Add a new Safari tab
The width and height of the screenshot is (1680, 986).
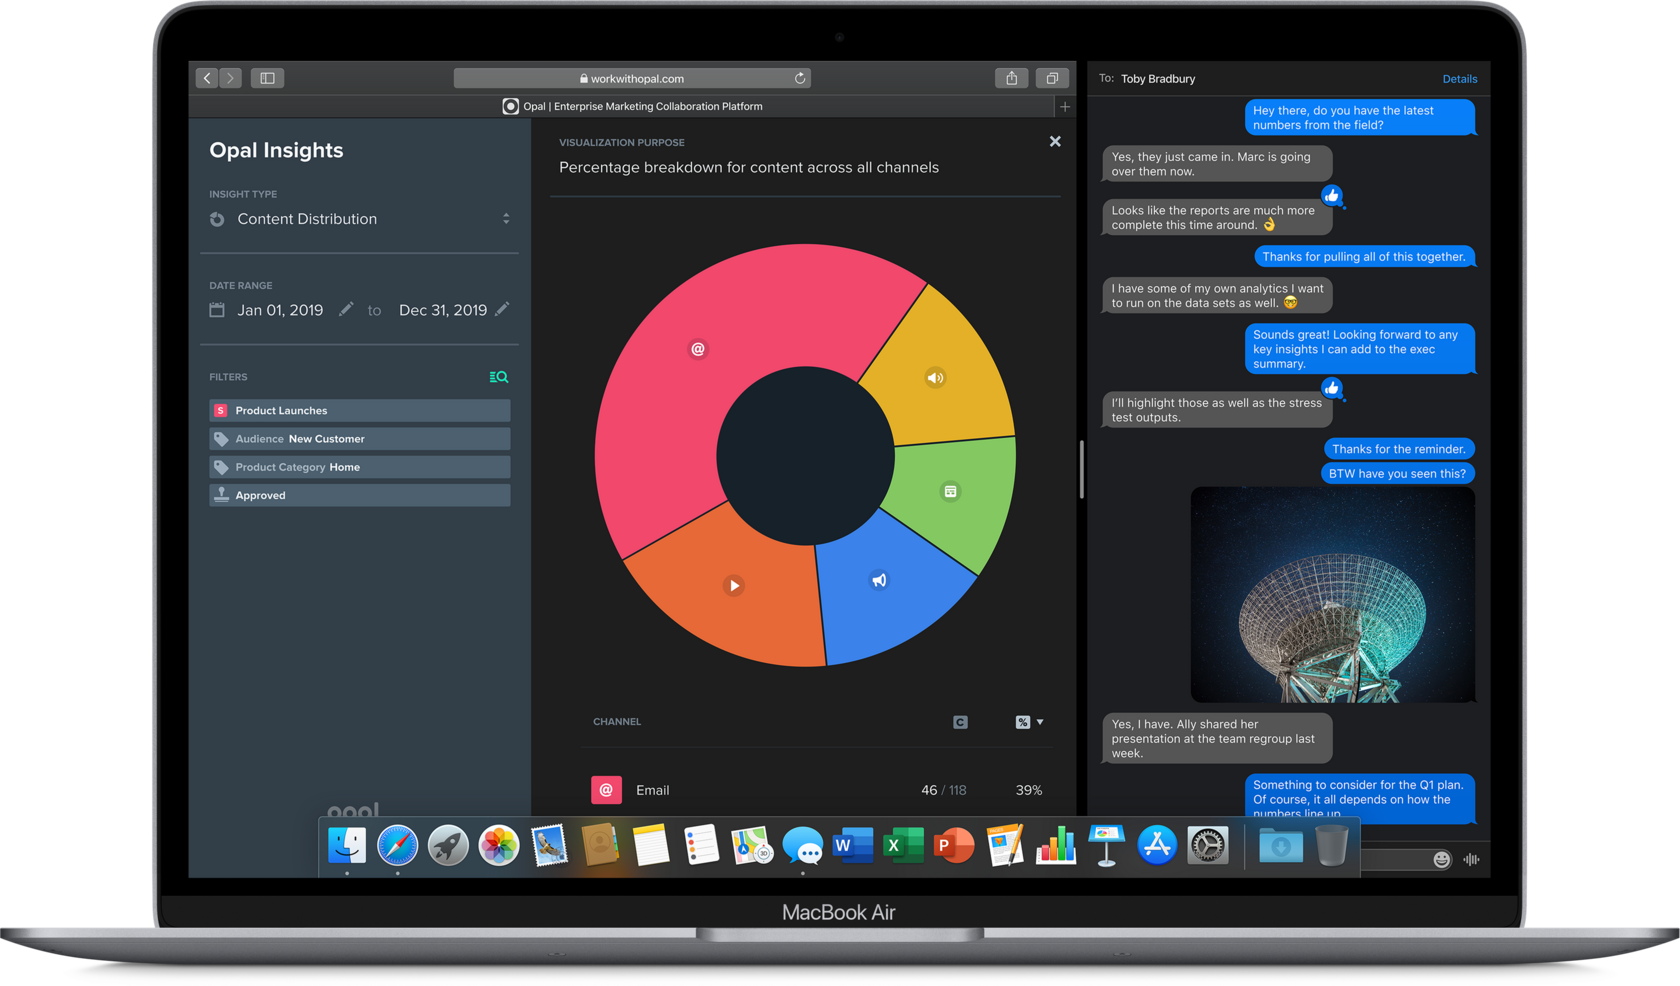pyautogui.click(x=1065, y=106)
